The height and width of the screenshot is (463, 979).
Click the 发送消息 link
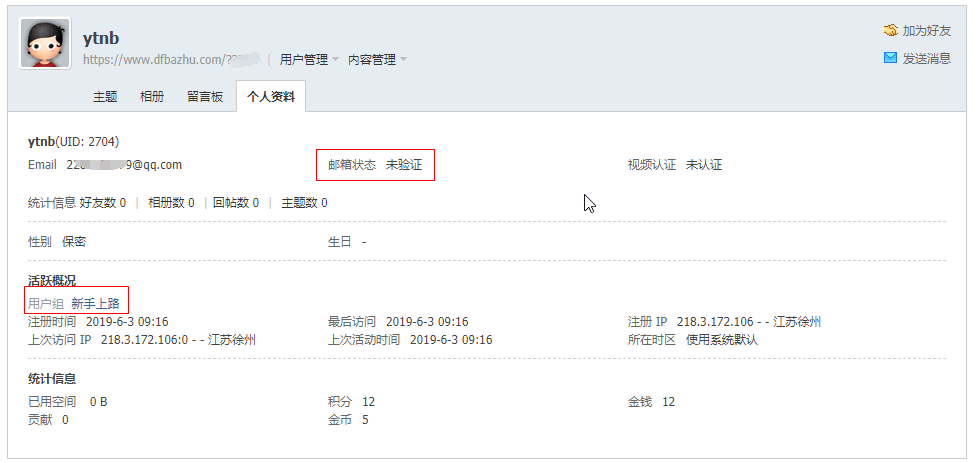[927, 59]
